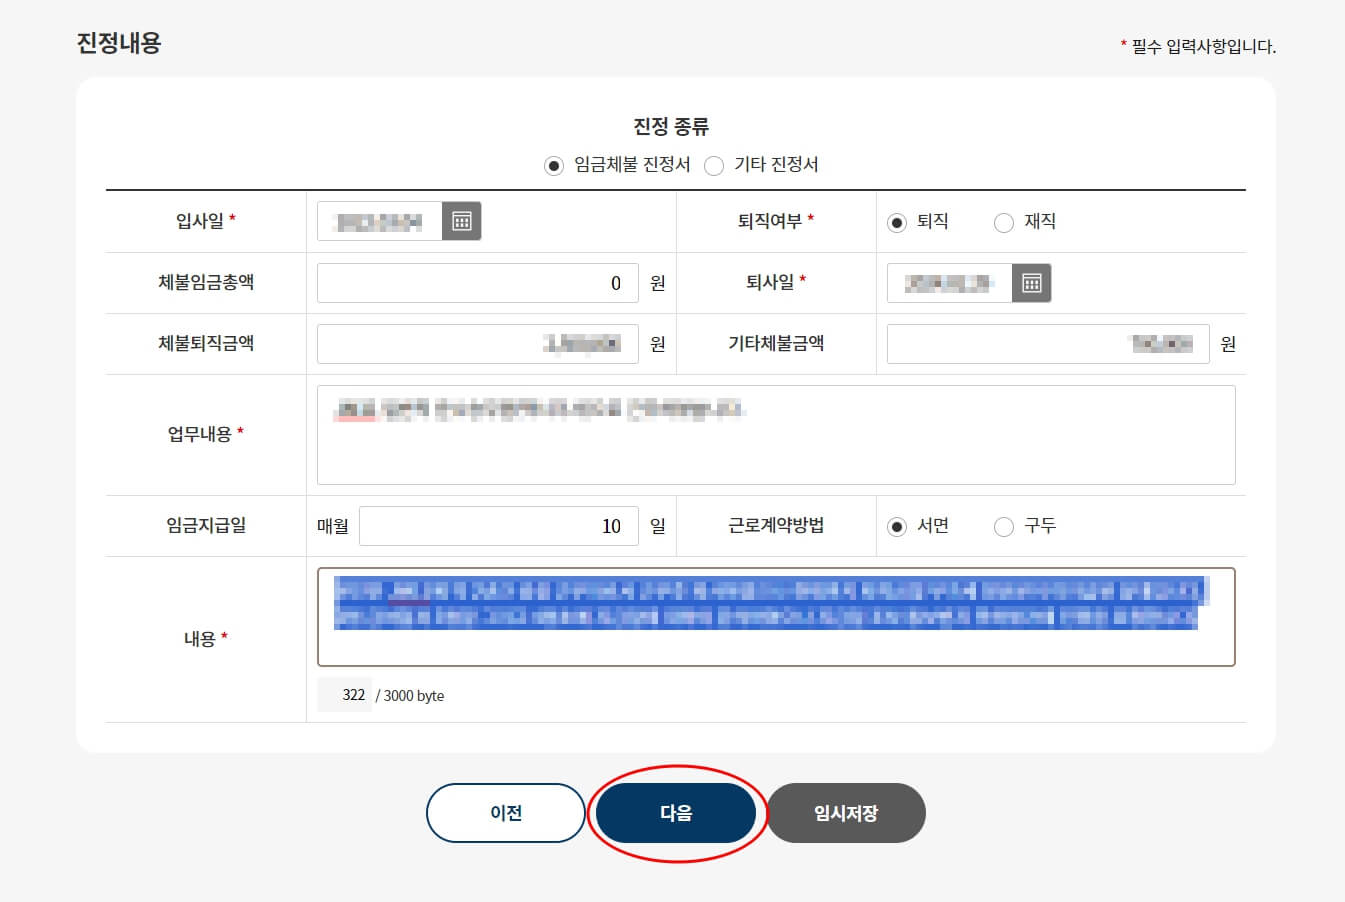
Task: Click into 체불퇴직금액 amount field
Action: 478,344
